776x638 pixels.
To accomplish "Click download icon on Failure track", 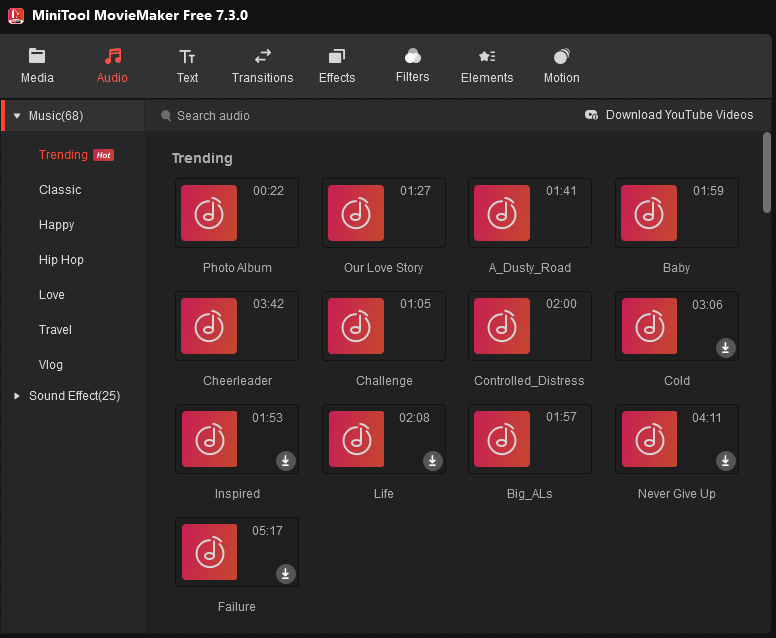I will pyautogui.click(x=285, y=574).
